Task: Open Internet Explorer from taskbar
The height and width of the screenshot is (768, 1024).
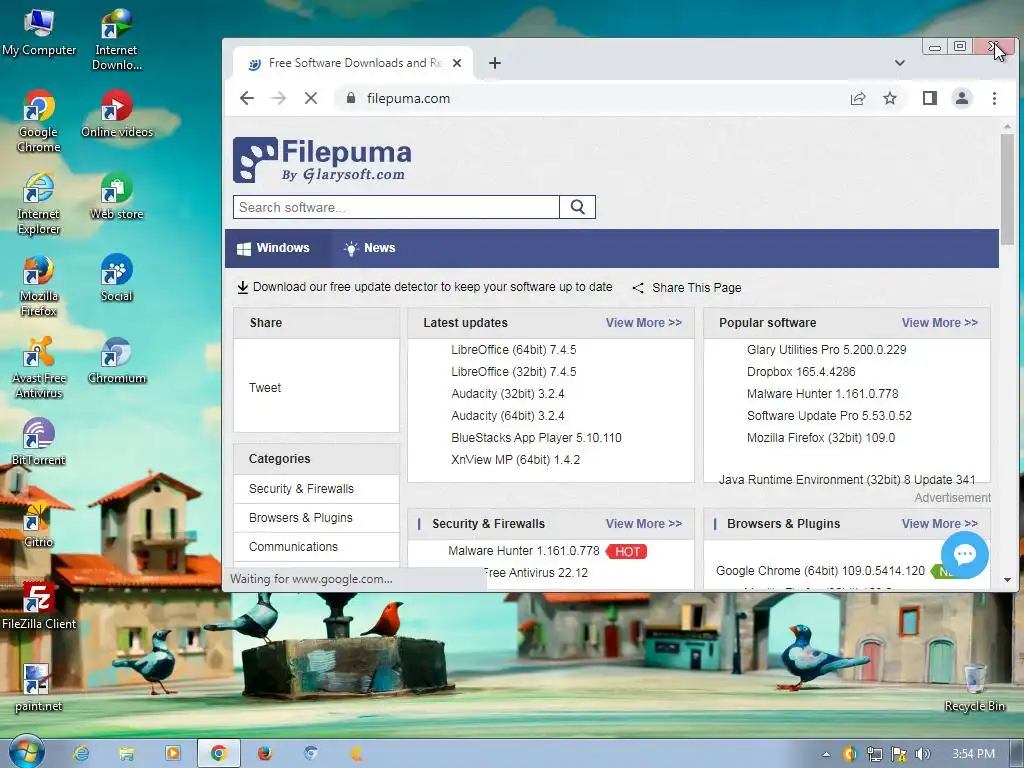Action: coord(82,754)
